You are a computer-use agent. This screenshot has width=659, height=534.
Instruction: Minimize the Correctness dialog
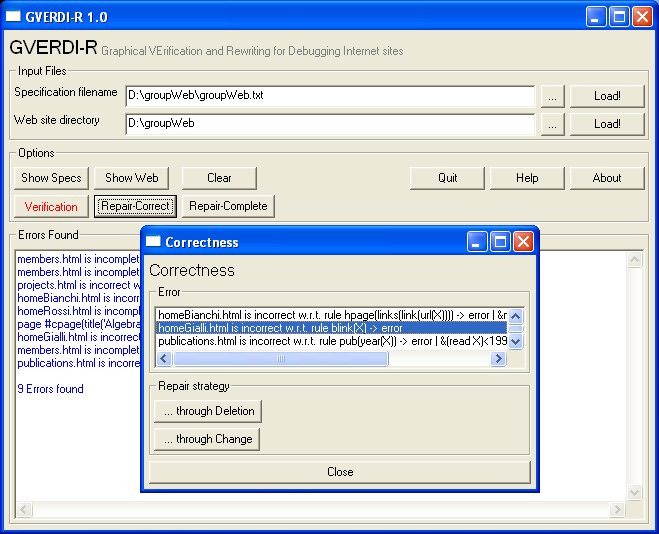pos(477,242)
